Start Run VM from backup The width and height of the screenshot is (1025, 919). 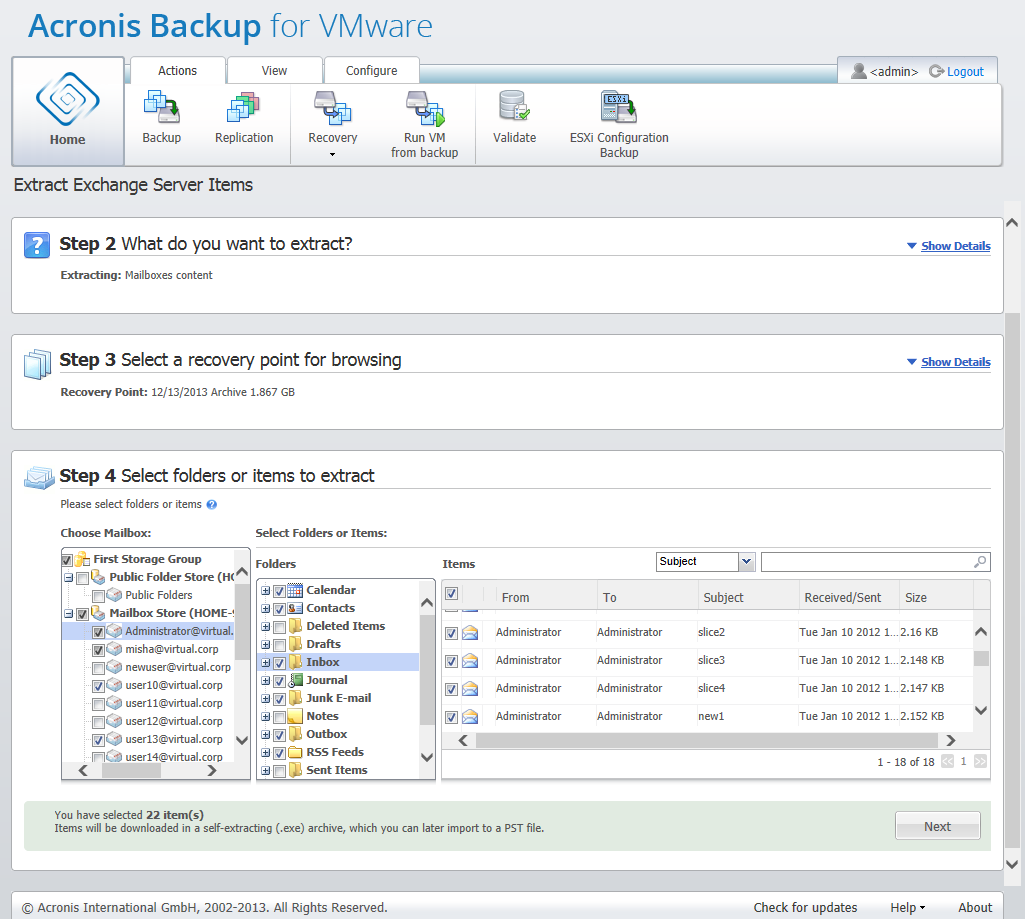tap(425, 108)
